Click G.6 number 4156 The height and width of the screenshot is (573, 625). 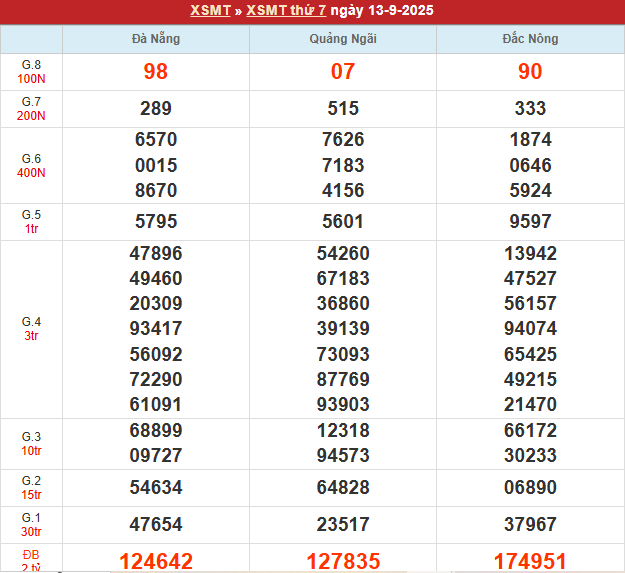[x=343, y=190]
